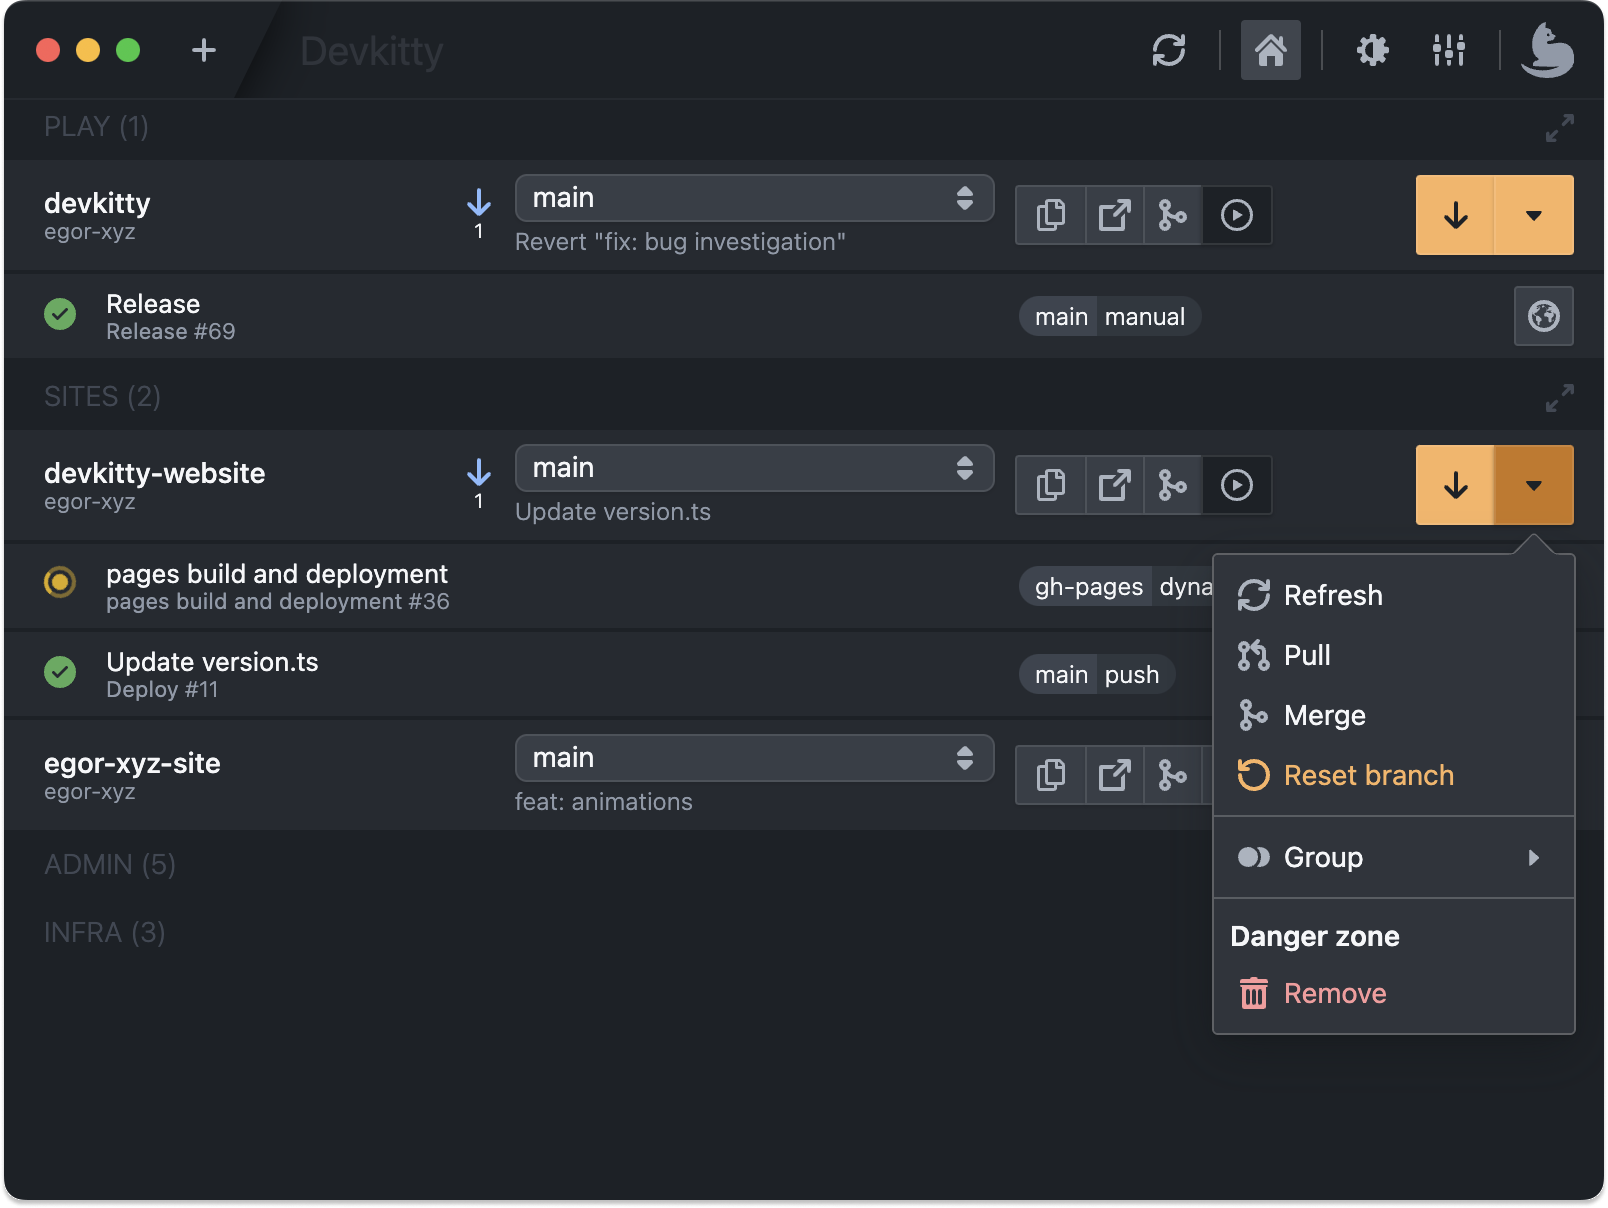
Task: Open branch dropdown for egor-xyz-site
Action: (x=754, y=758)
